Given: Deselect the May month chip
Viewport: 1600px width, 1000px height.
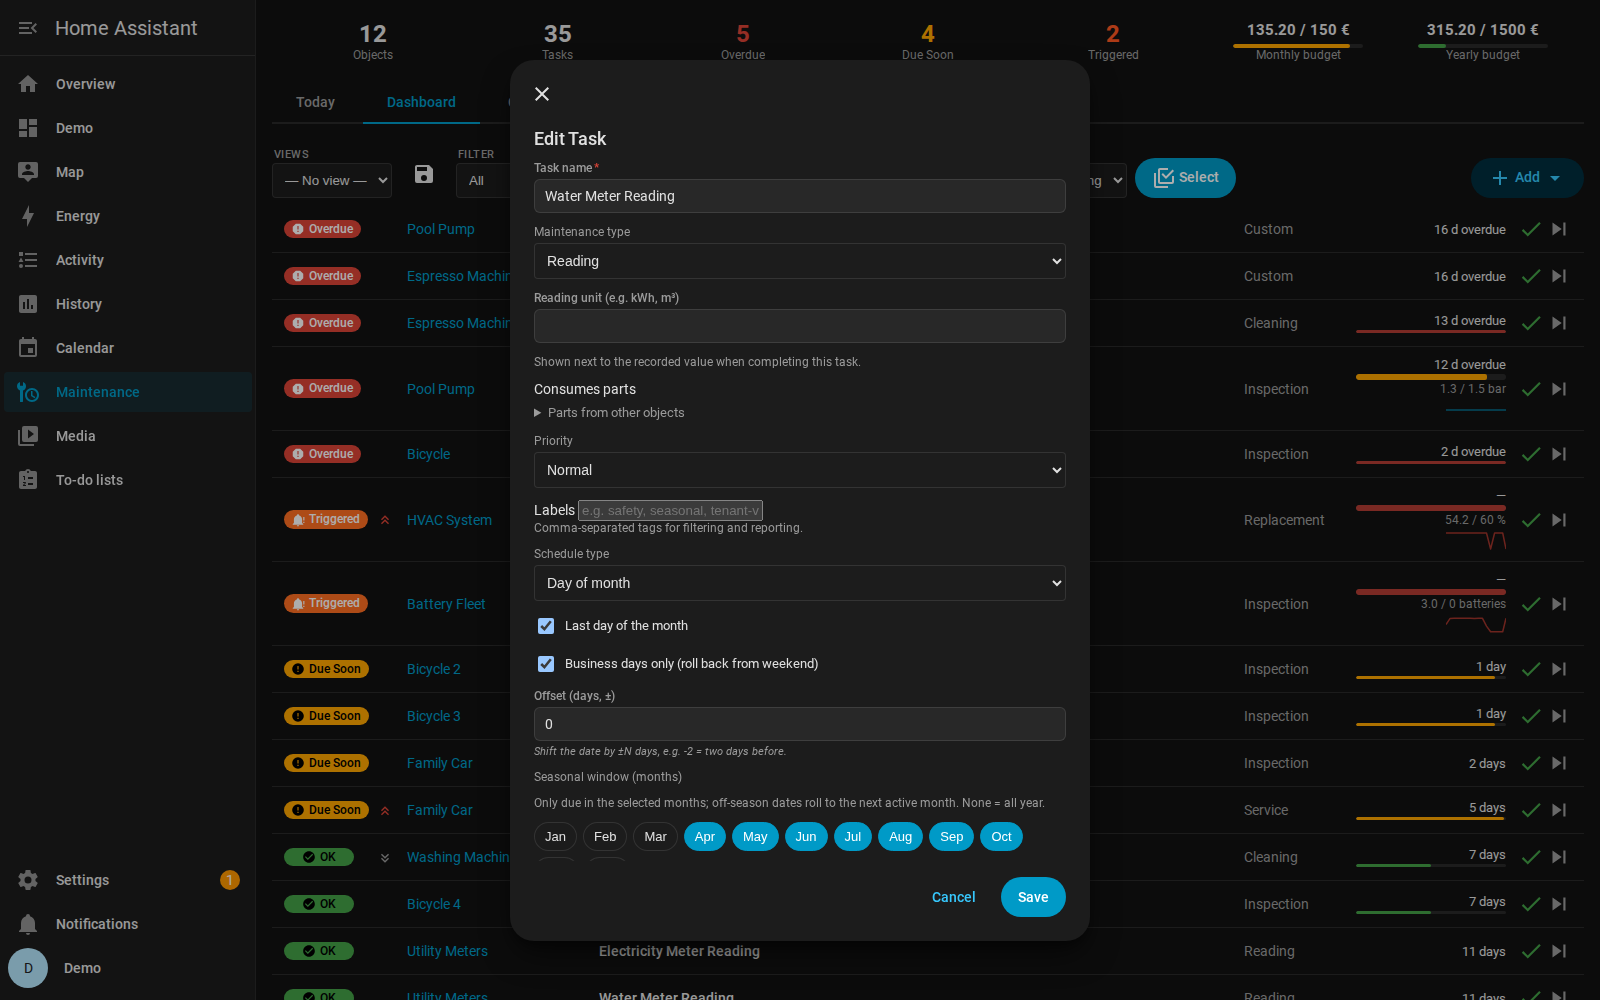Looking at the screenshot, I should pos(755,837).
